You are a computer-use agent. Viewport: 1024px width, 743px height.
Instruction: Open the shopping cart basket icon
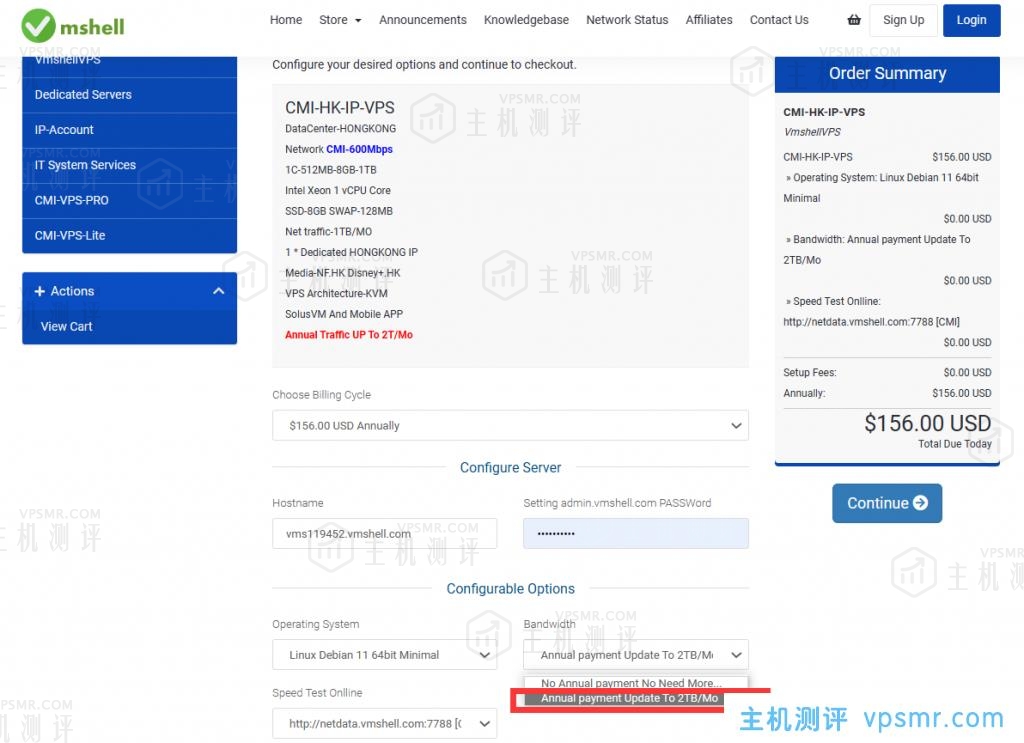tap(854, 20)
